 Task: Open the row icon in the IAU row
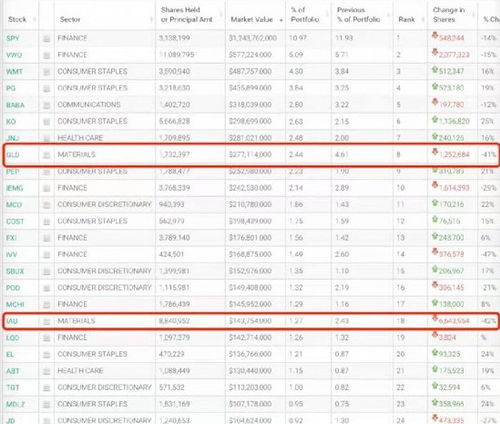[x=47, y=321]
